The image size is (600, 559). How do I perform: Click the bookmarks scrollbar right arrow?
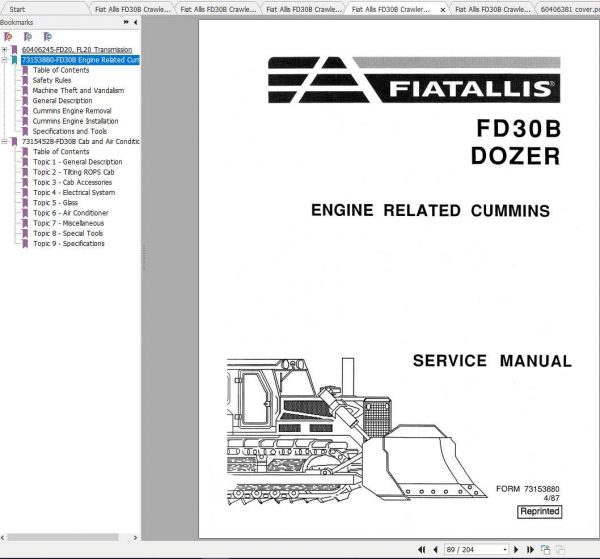[x=135, y=537]
